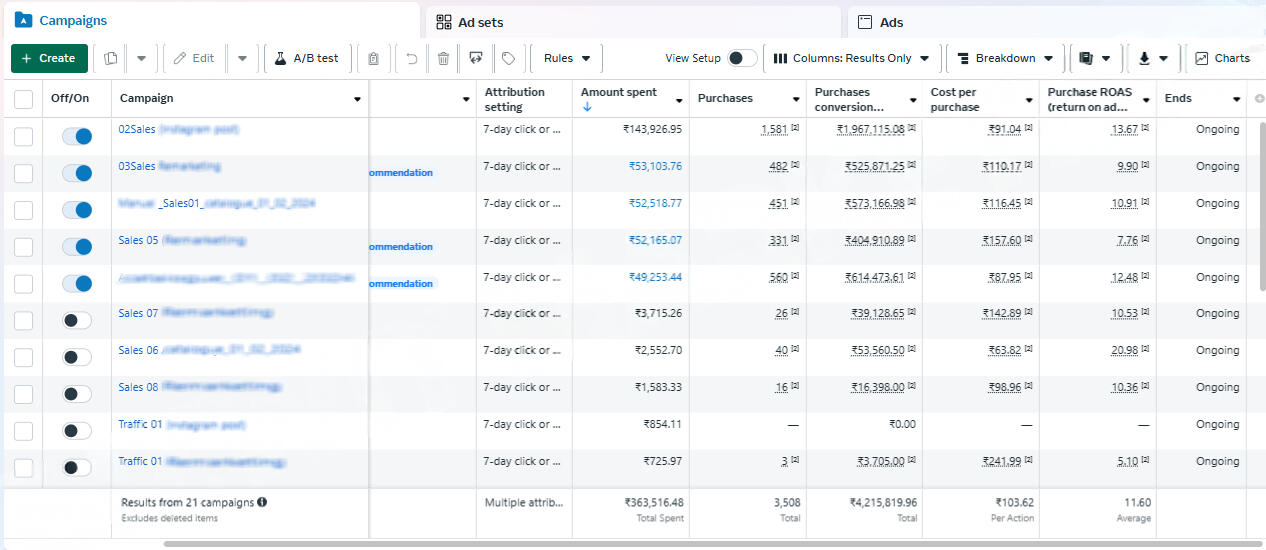Screen dimensions: 1266x550
Task: Click the preview share icon
Action: point(476,58)
